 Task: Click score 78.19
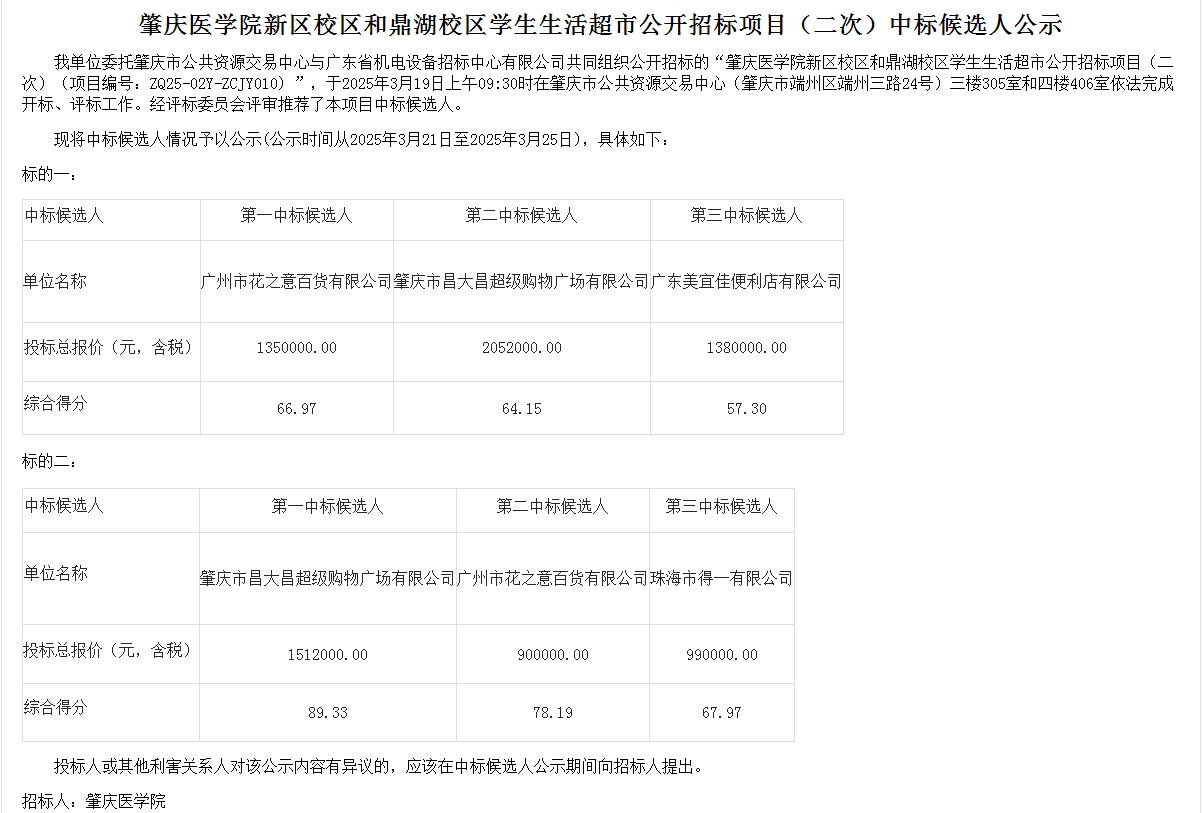click(553, 713)
